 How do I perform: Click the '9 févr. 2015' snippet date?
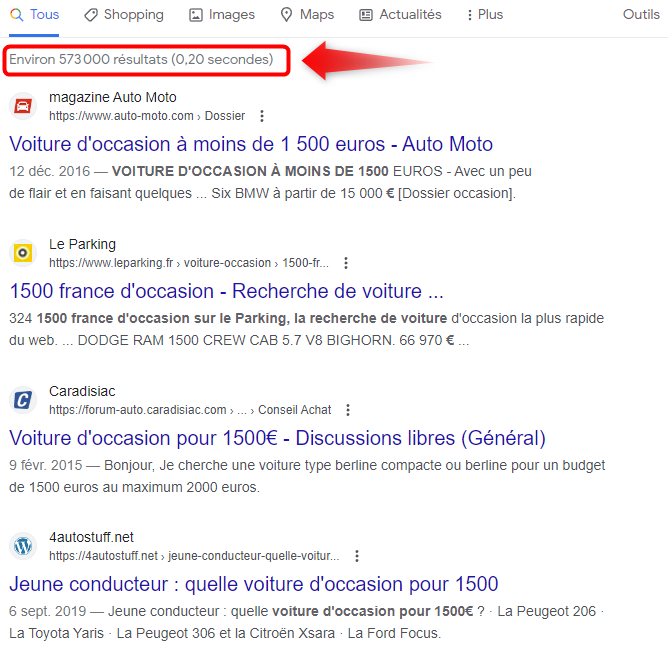(46, 465)
